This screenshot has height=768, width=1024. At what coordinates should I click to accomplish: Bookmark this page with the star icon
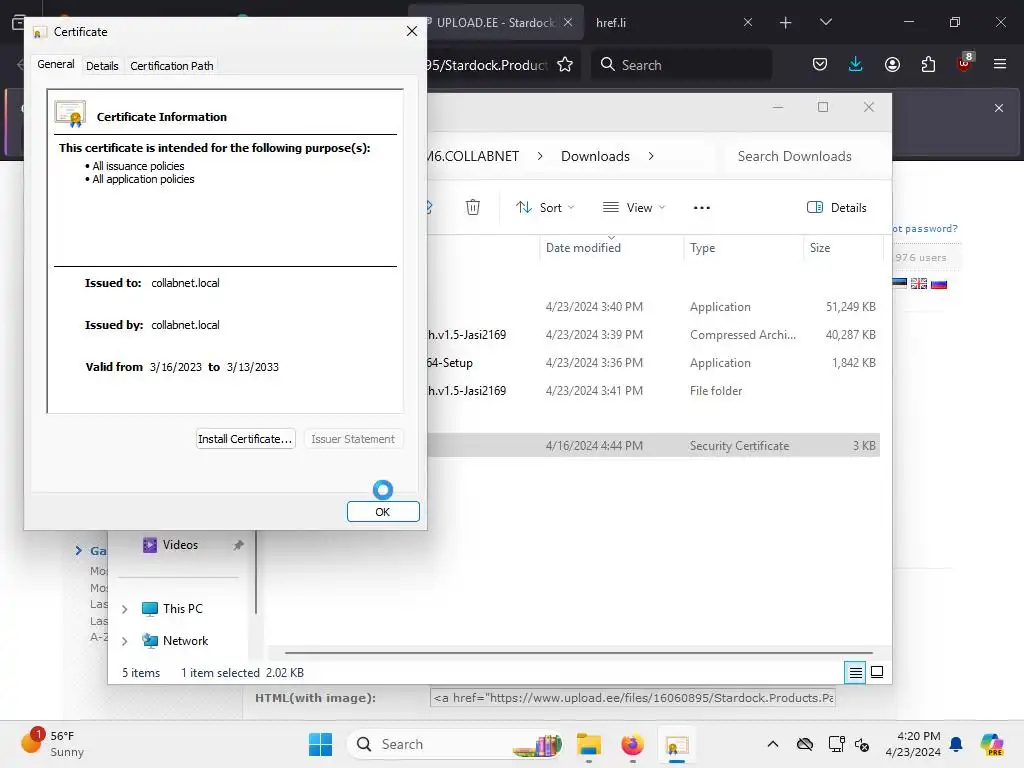tap(565, 65)
